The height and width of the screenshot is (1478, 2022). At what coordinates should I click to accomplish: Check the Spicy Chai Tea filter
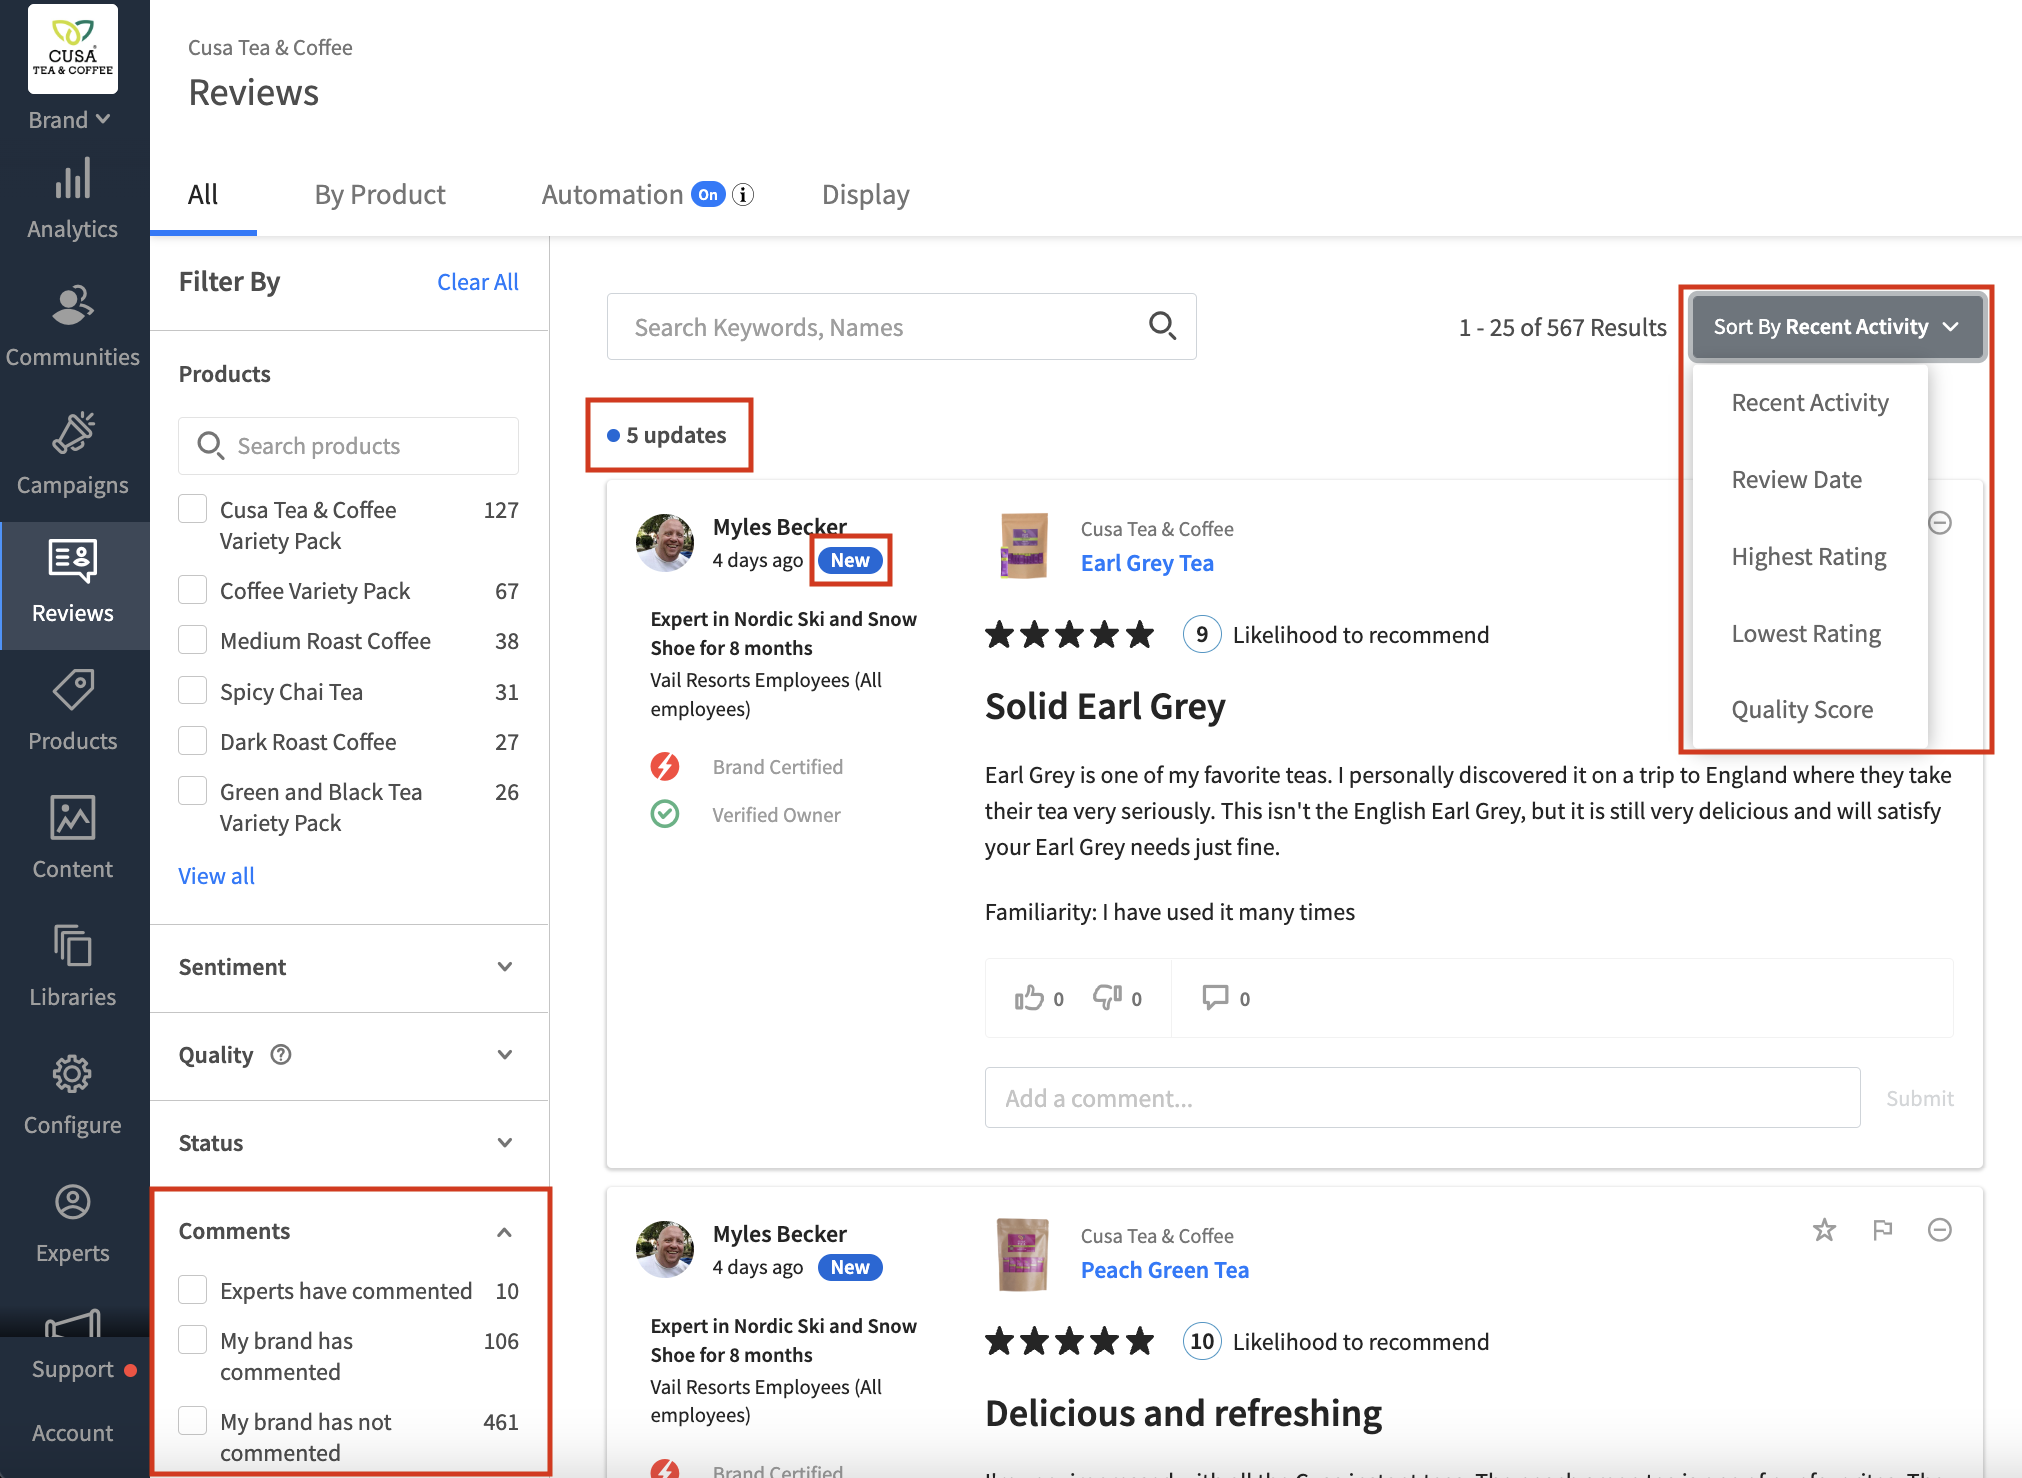tap(193, 691)
